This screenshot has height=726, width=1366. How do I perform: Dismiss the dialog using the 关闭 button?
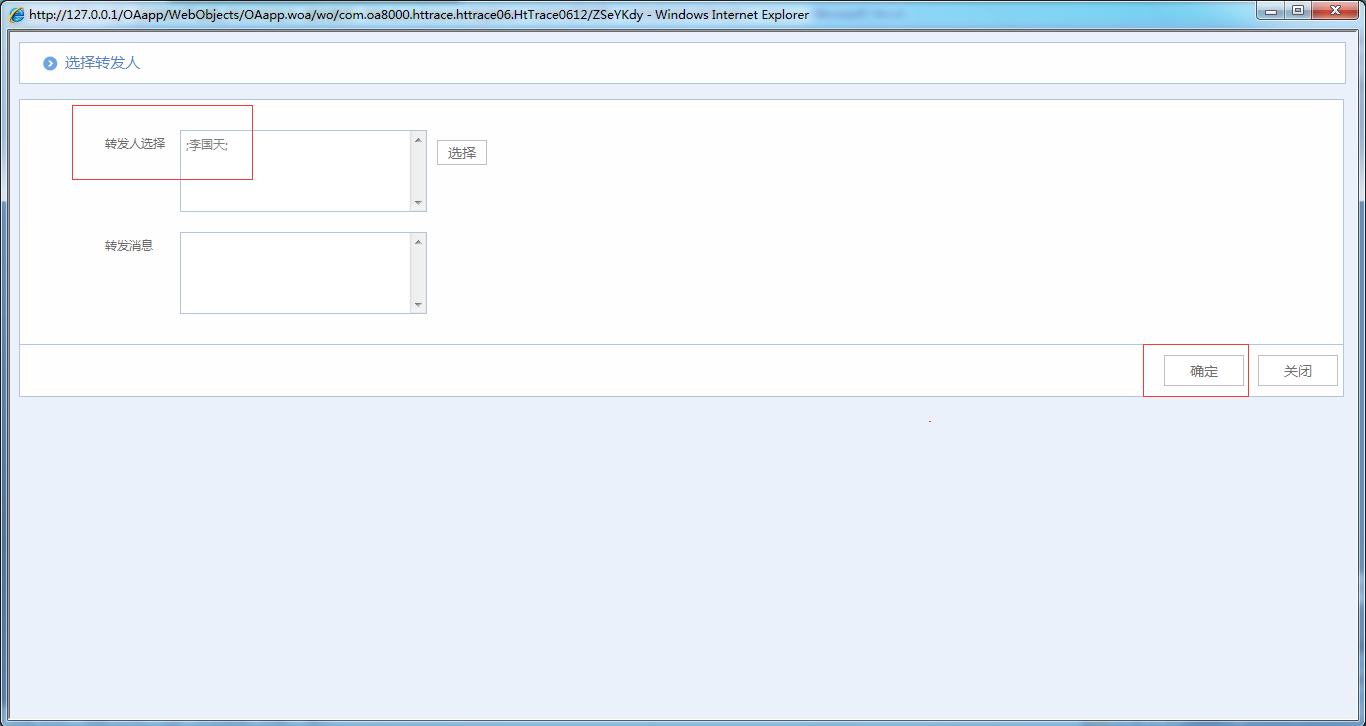click(x=1297, y=371)
